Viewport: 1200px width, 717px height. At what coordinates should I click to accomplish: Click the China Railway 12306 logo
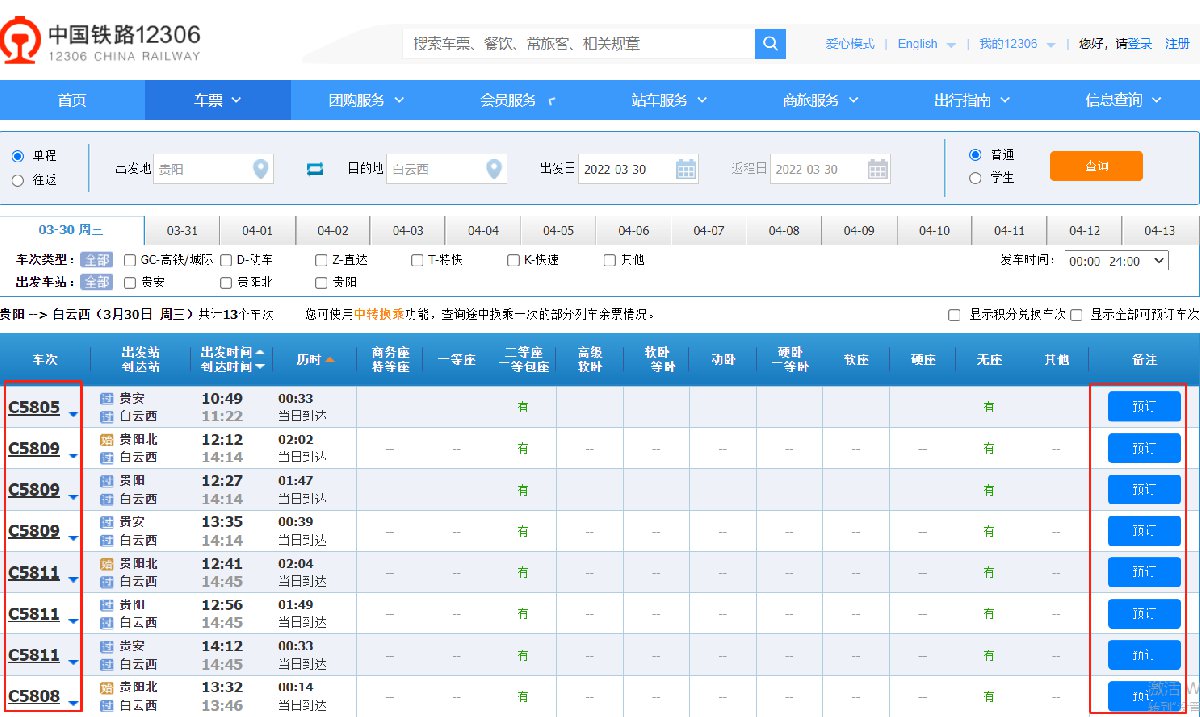102,43
